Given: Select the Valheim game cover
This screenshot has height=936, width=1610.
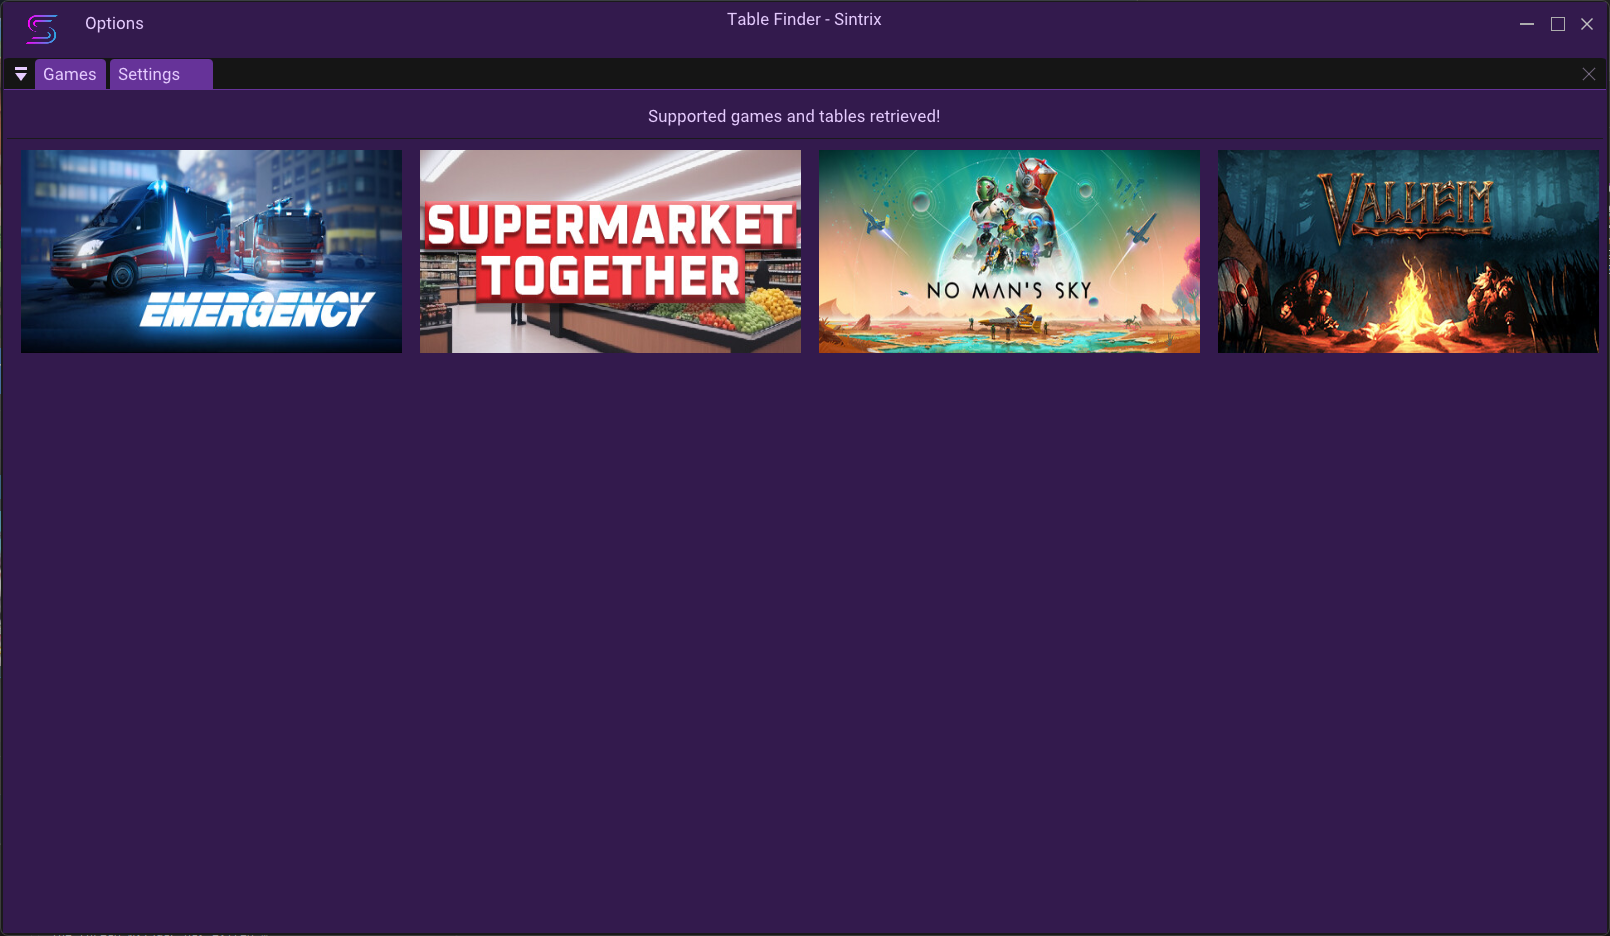Looking at the screenshot, I should click(x=1407, y=251).
